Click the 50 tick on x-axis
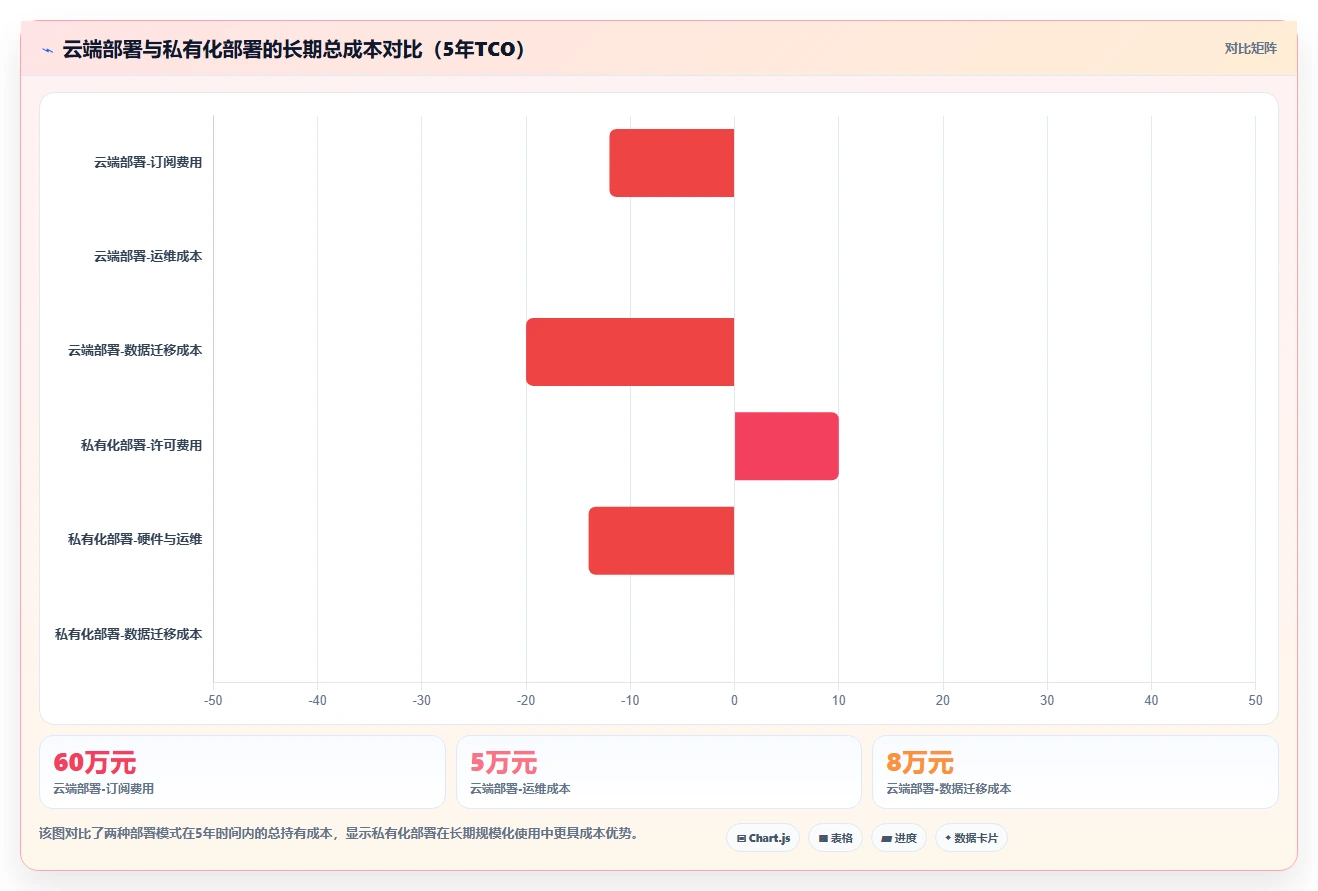The width and height of the screenshot is (1318, 891). [1256, 701]
